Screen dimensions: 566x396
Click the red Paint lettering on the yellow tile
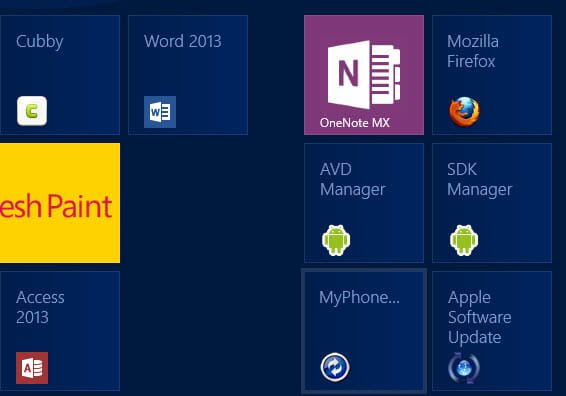point(79,206)
